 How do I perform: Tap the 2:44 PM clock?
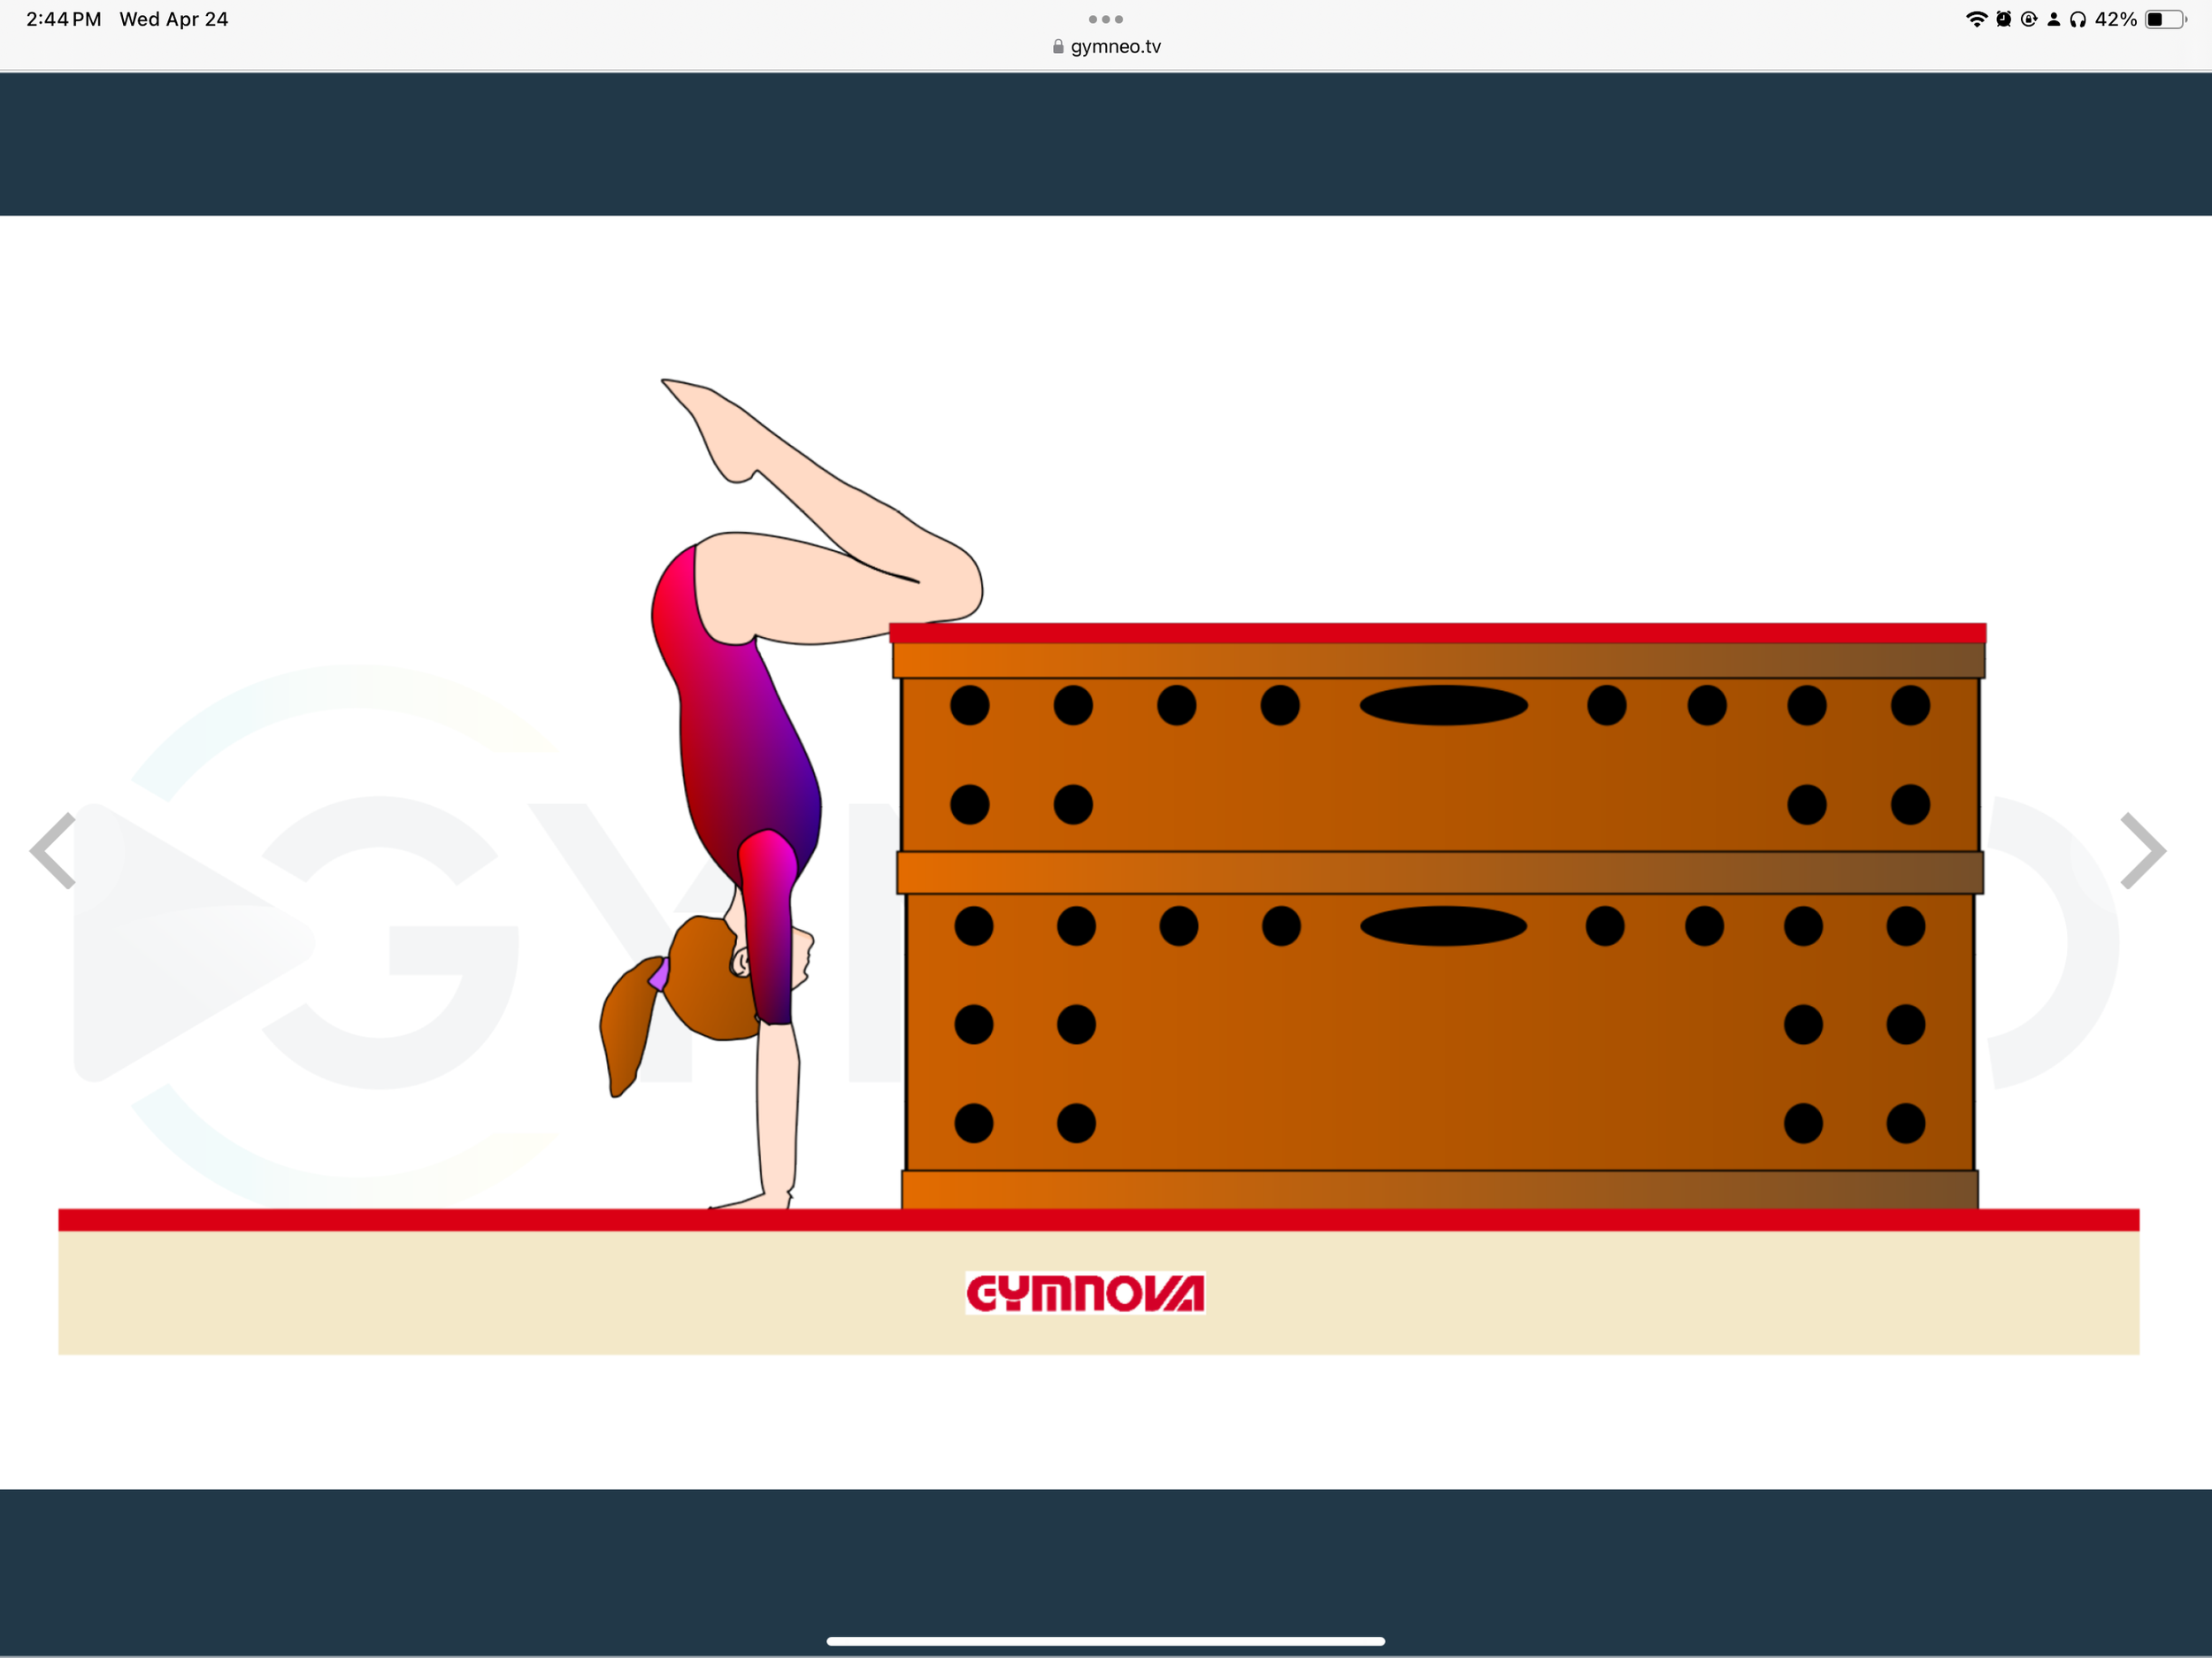[63, 19]
